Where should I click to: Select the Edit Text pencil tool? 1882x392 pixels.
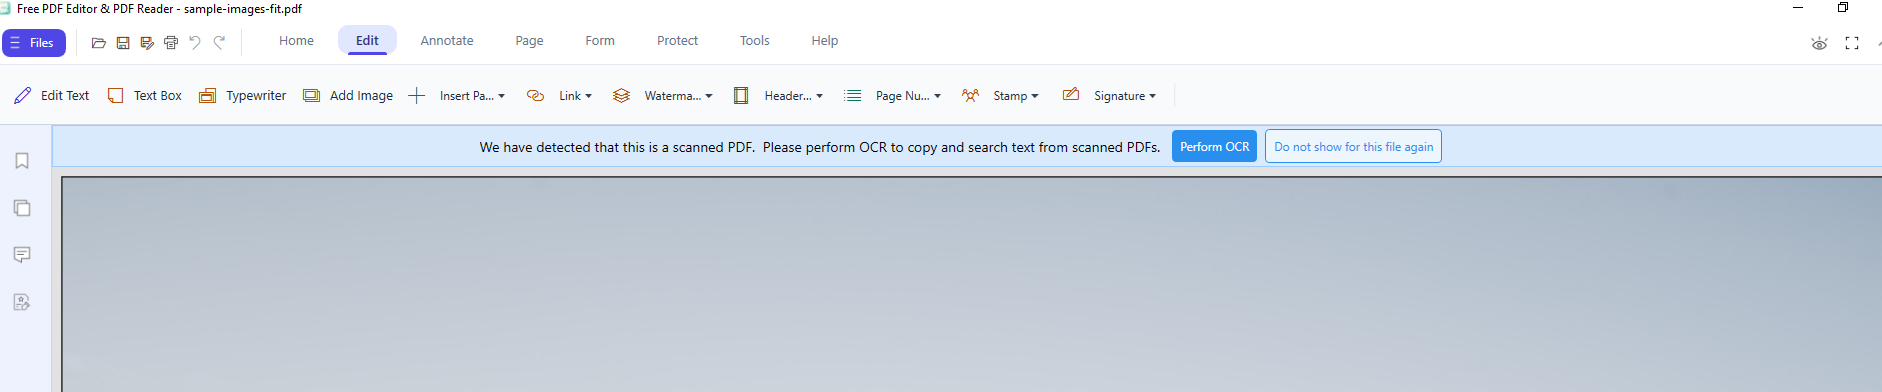pyautogui.click(x=52, y=96)
